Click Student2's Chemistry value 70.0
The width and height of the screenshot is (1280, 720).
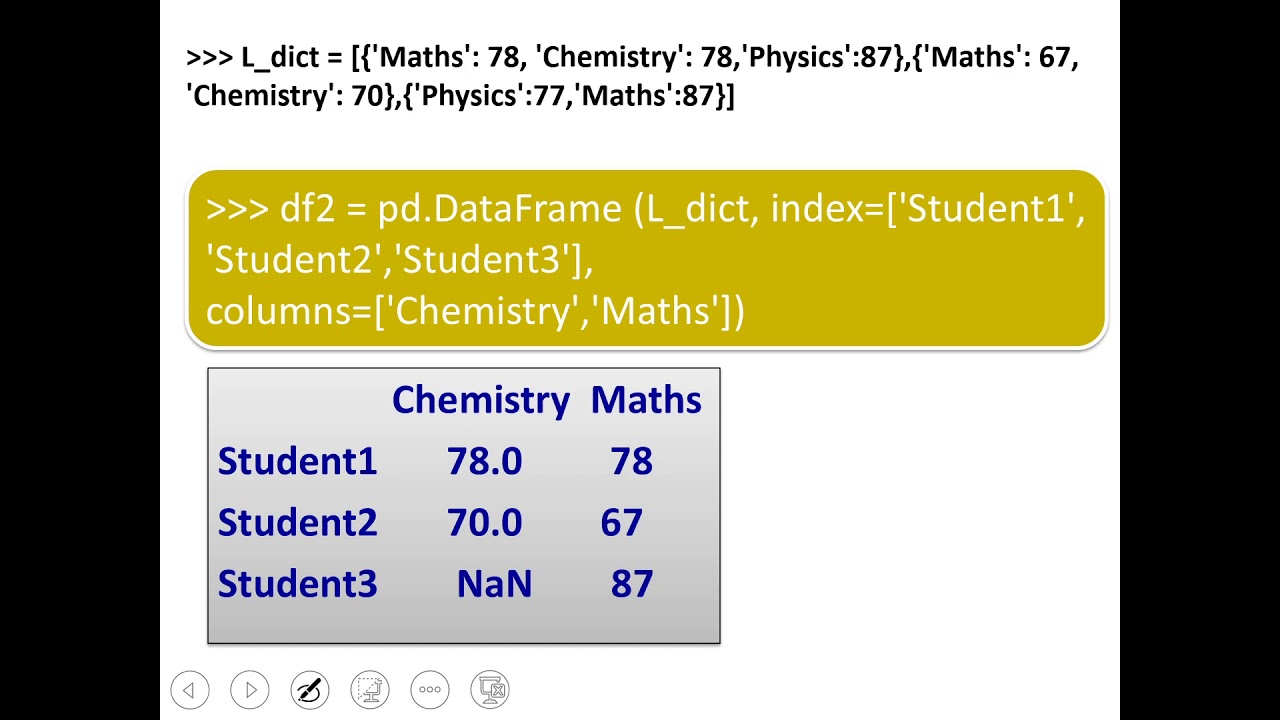tap(484, 523)
